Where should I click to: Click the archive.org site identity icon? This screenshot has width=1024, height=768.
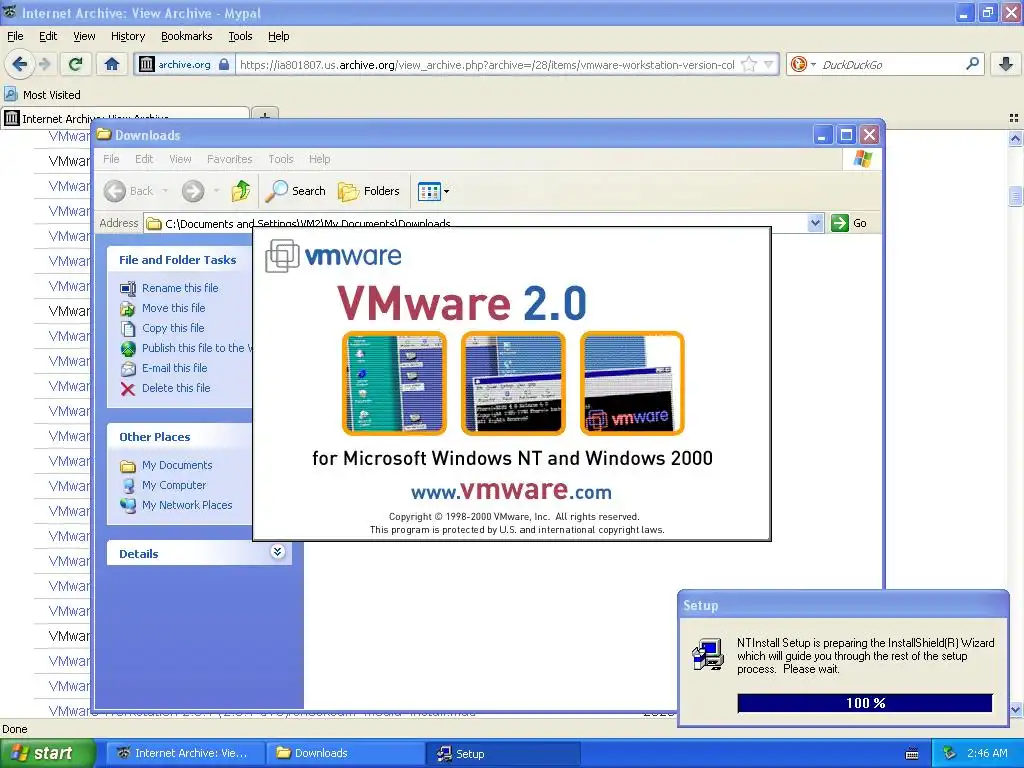[x=146, y=64]
